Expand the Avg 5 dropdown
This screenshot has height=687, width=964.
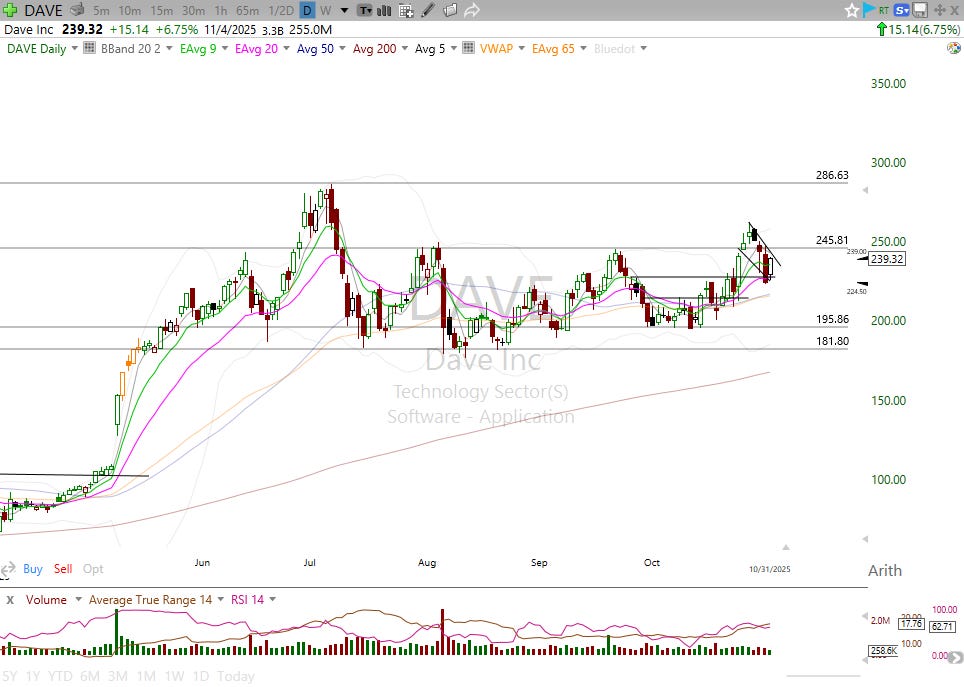[454, 48]
